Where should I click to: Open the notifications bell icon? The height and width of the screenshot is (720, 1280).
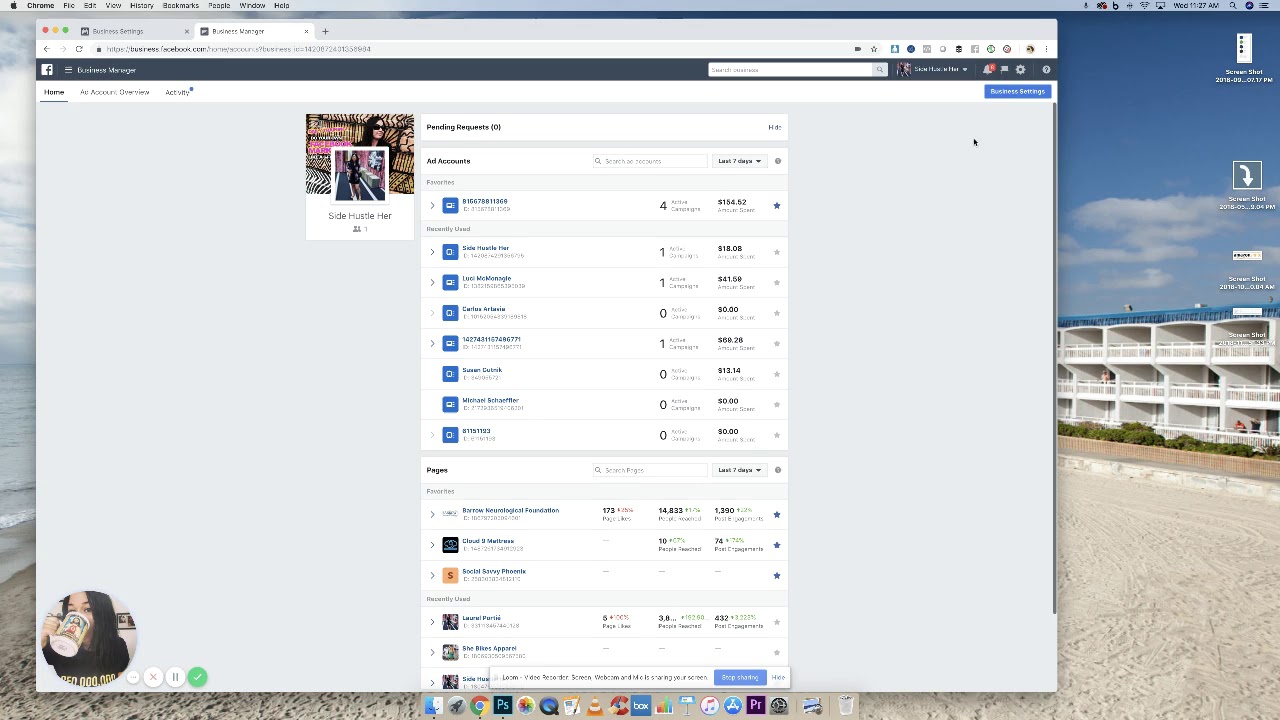[988, 70]
